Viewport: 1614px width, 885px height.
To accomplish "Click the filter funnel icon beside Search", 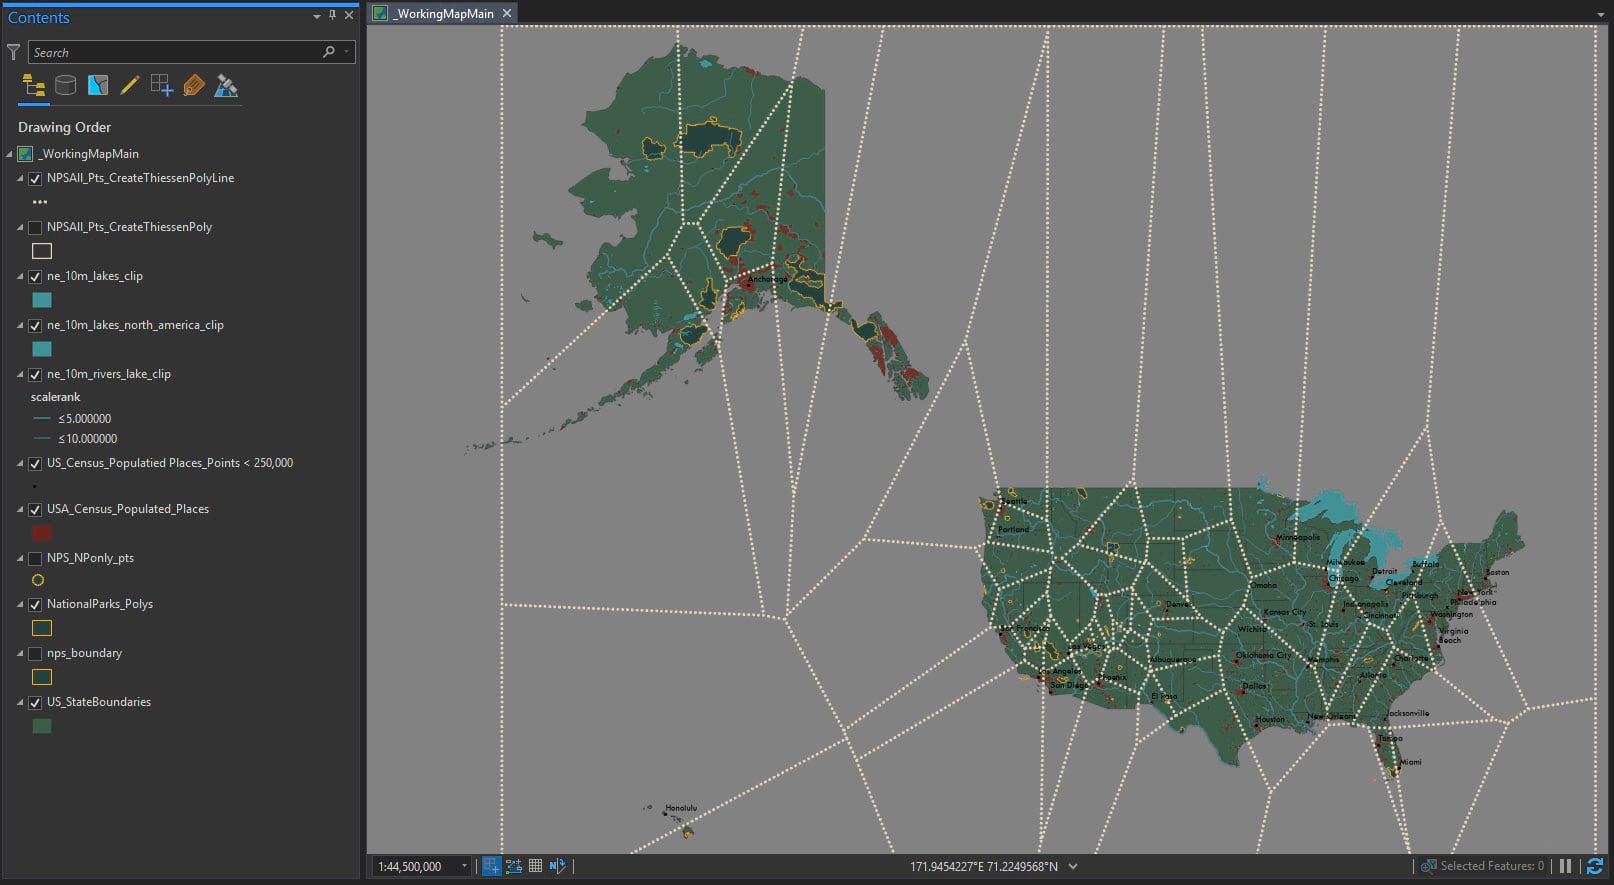I will [13, 52].
